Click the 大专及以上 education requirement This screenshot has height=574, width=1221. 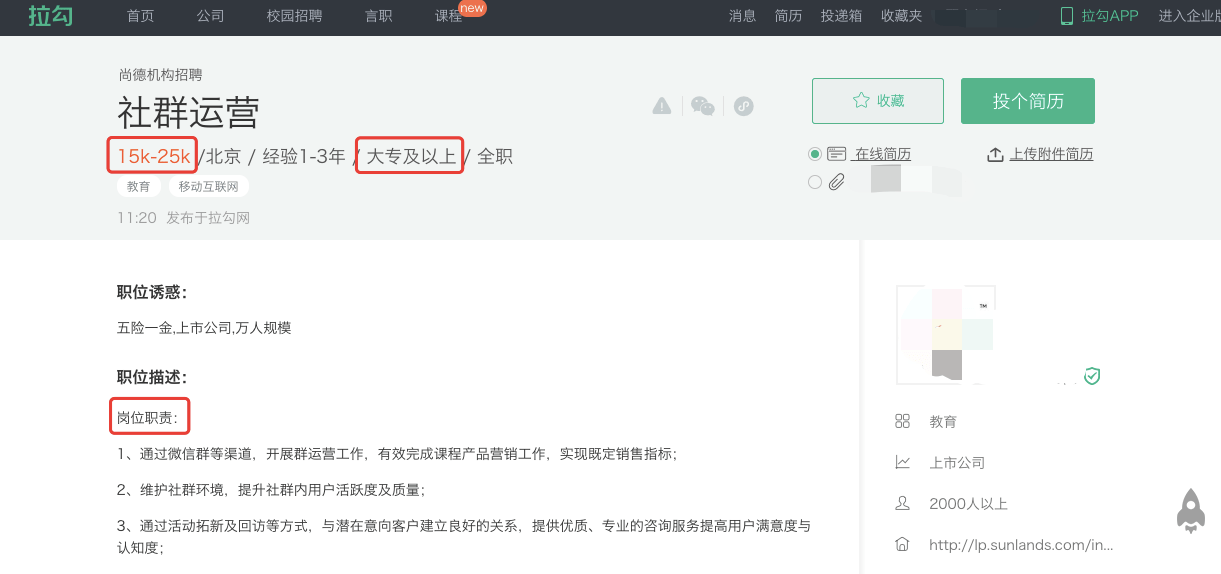pyautogui.click(x=411, y=156)
